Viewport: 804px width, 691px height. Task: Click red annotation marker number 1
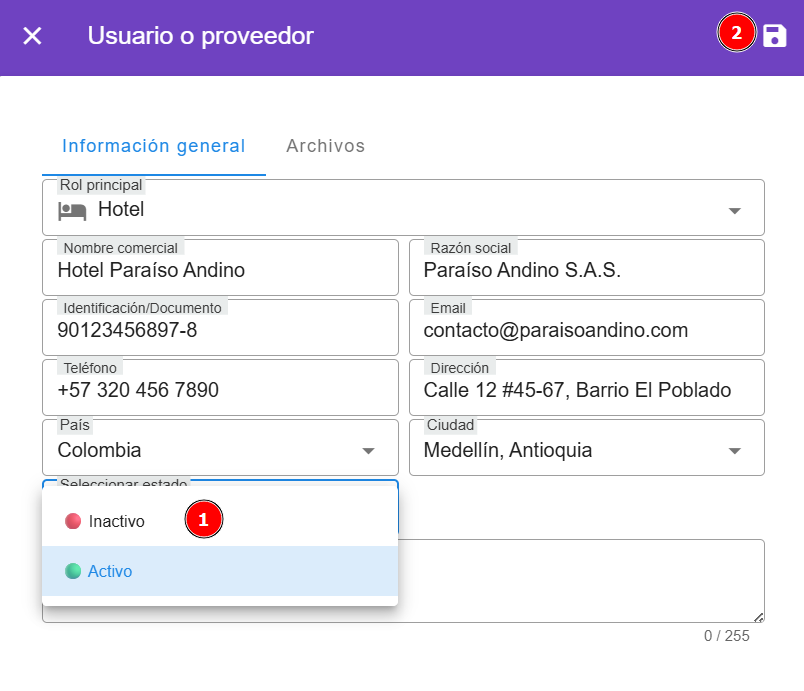pyautogui.click(x=204, y=520)
